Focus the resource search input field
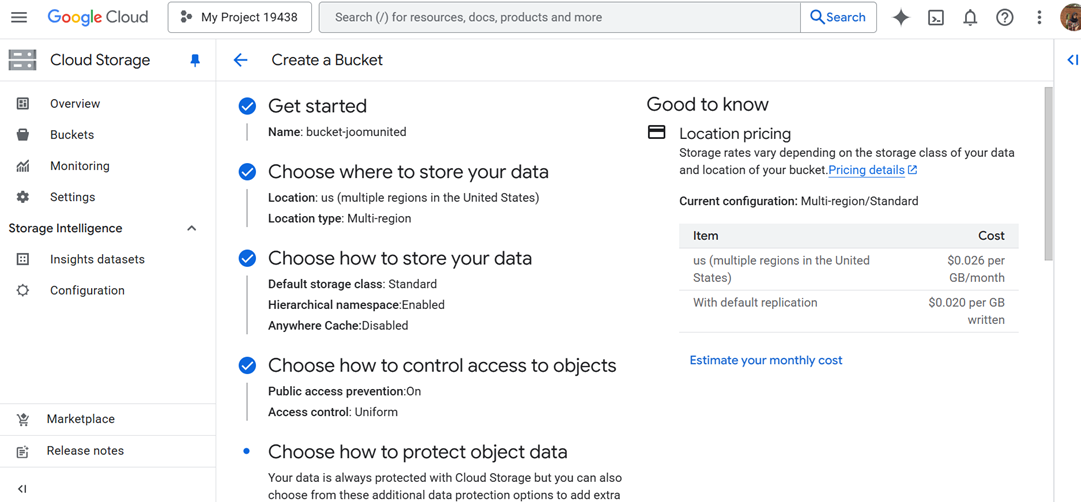1081x502 pixels. (x=560, y=17)
